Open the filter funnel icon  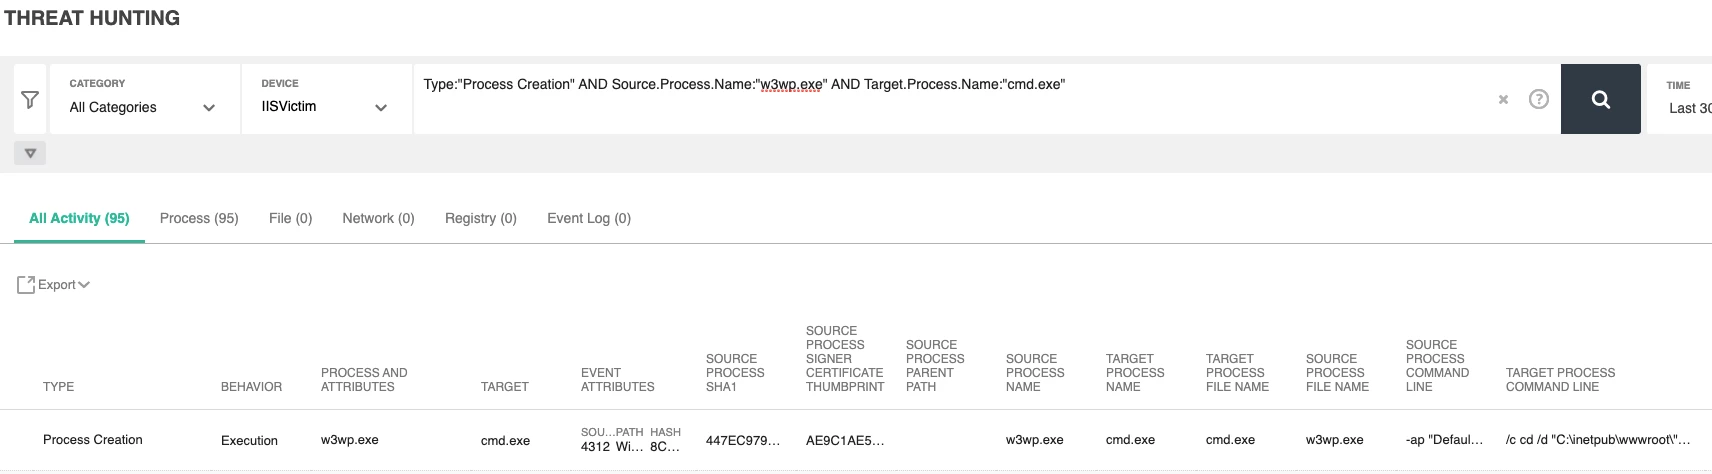click(30, 99)
